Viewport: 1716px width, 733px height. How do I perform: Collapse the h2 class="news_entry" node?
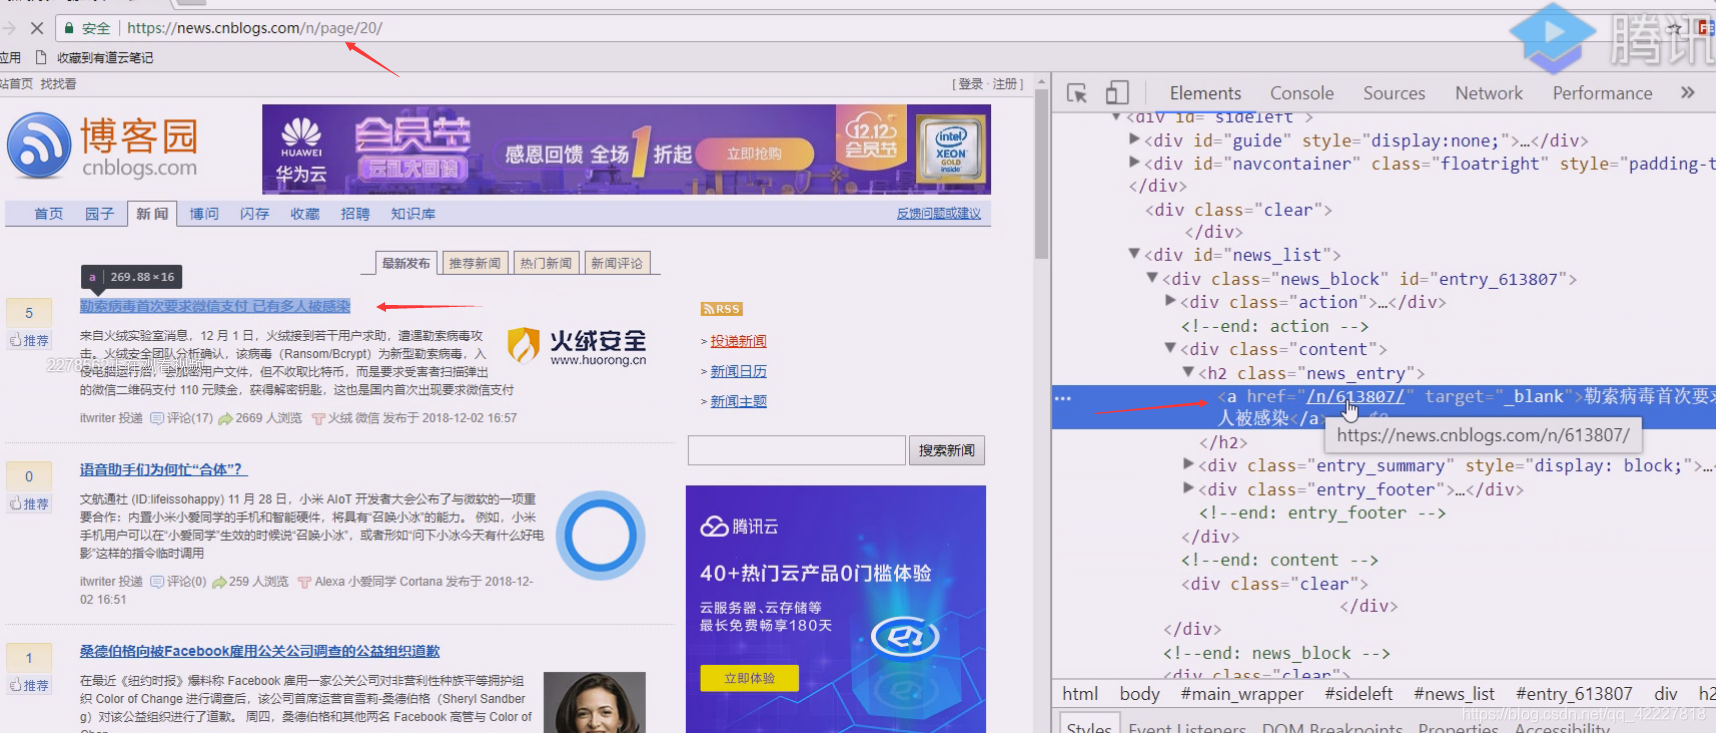[x=1189, y=372]
